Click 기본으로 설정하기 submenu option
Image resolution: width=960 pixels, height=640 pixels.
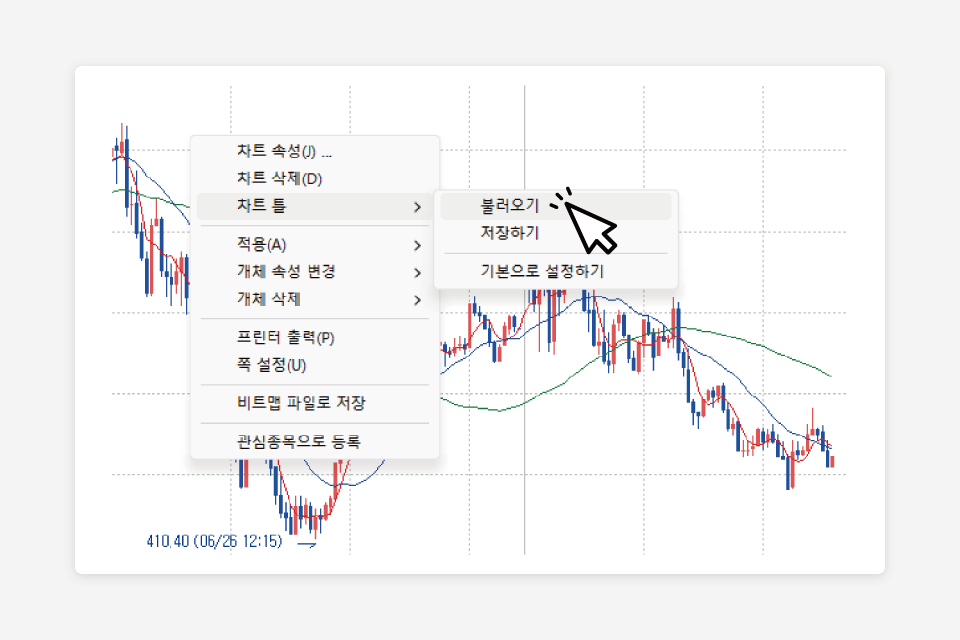pos(542,271)
